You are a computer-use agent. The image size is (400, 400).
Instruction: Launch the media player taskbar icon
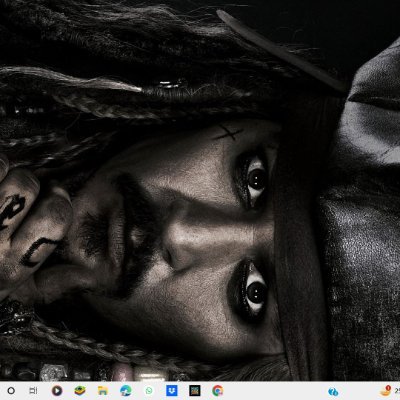tap(57, 390)
